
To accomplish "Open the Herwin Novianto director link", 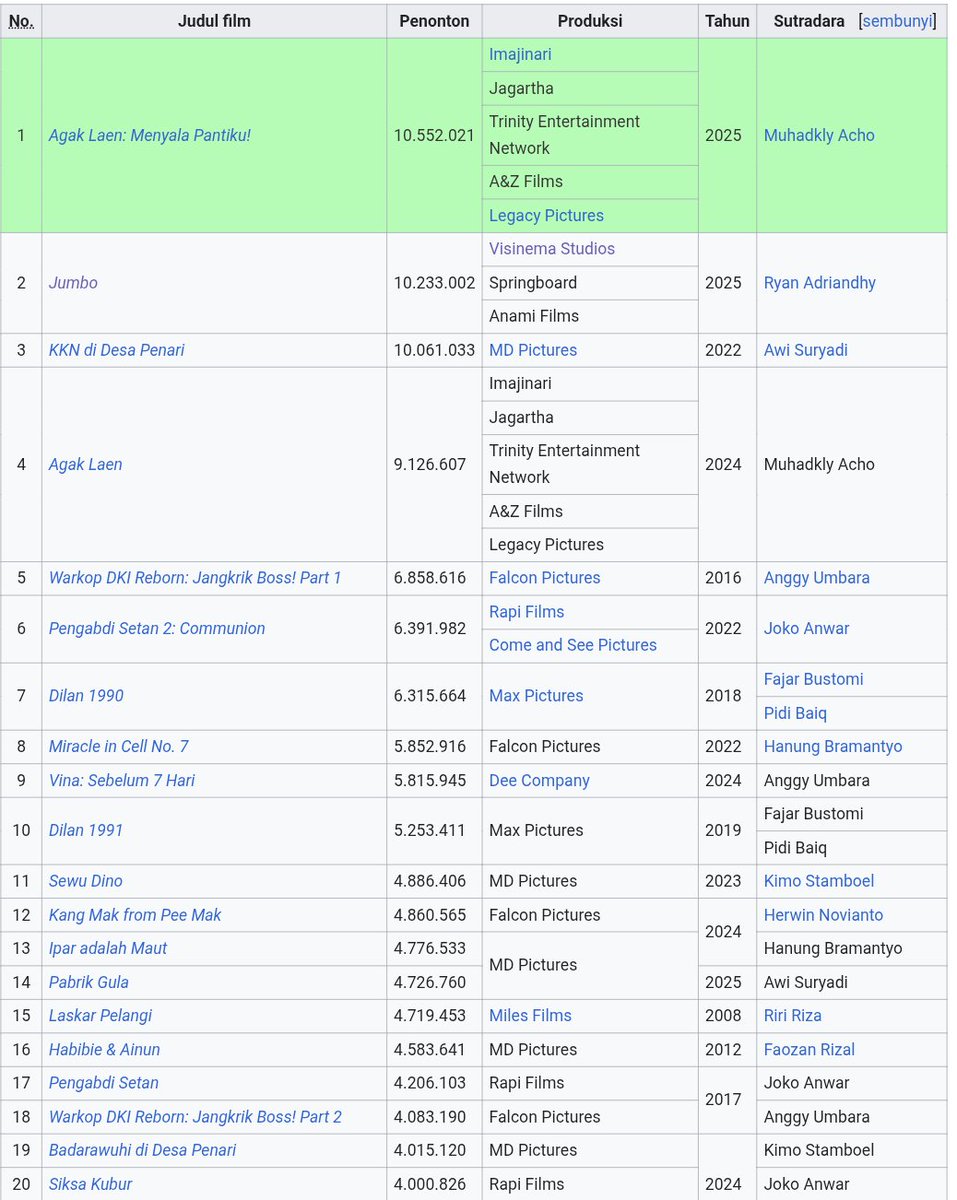I will pyautogui.click(x=824, y=915).
